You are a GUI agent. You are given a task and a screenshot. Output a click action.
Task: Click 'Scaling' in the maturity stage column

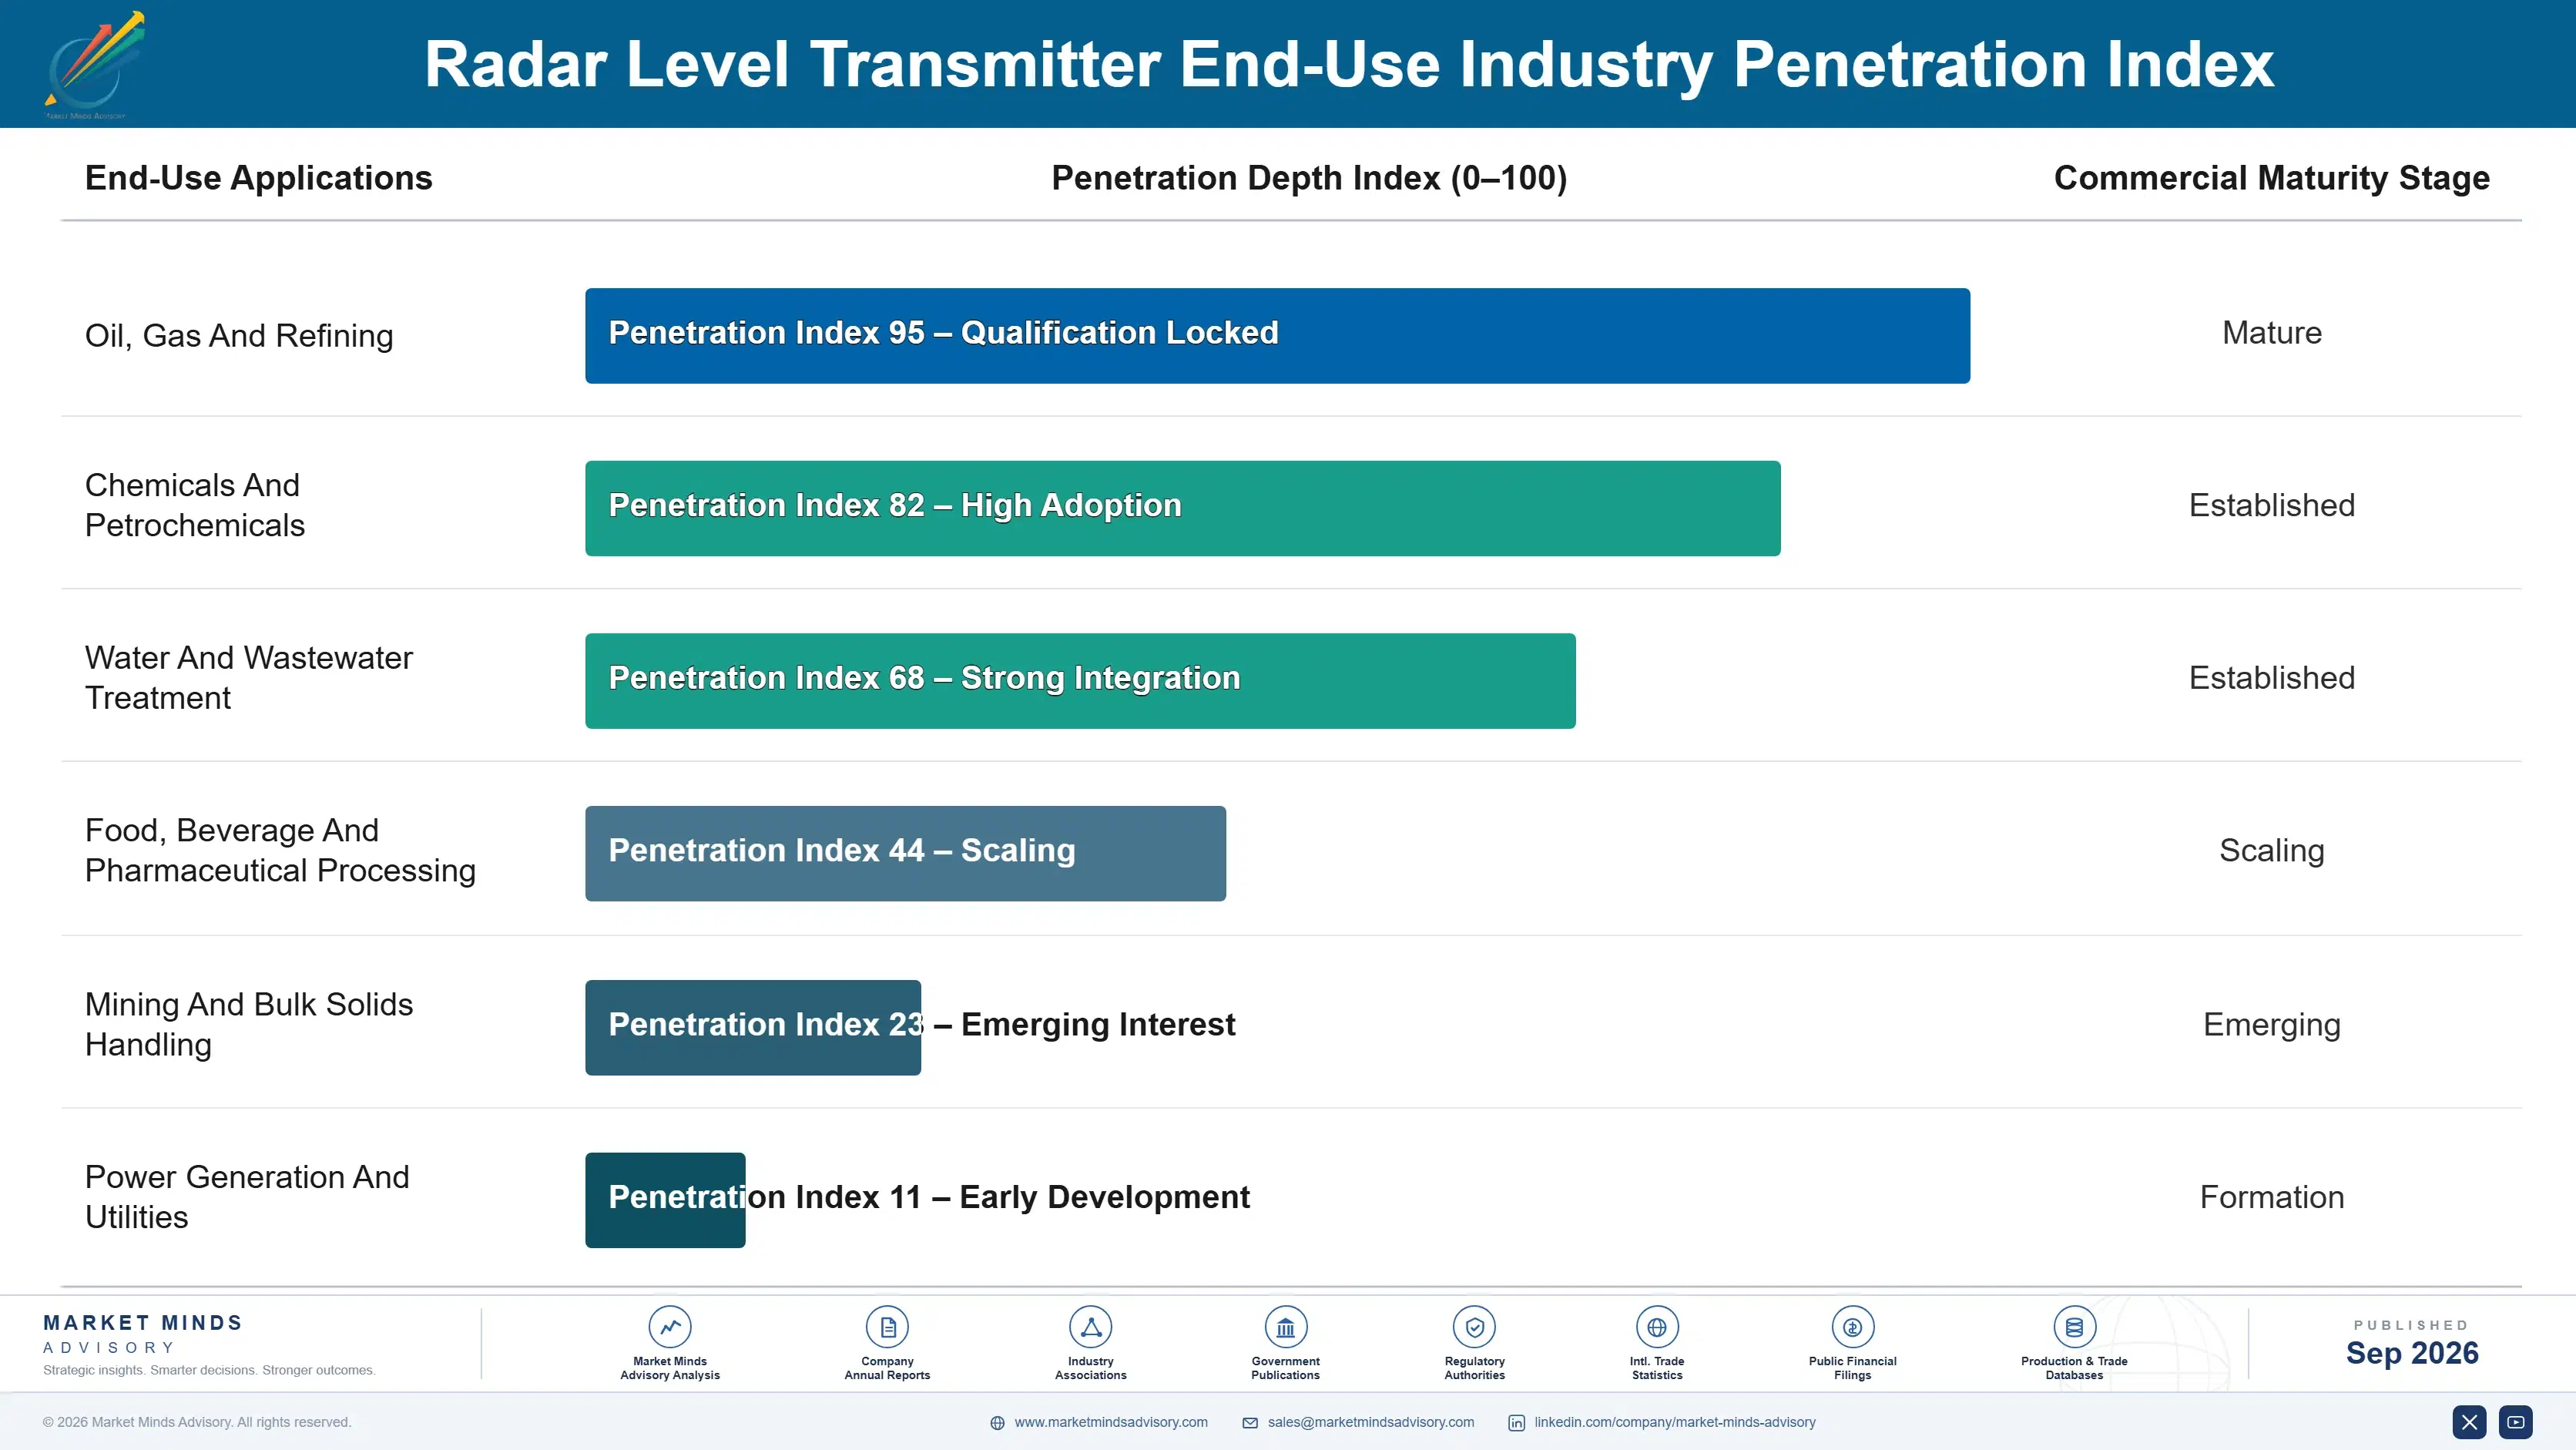[2271, 851]
